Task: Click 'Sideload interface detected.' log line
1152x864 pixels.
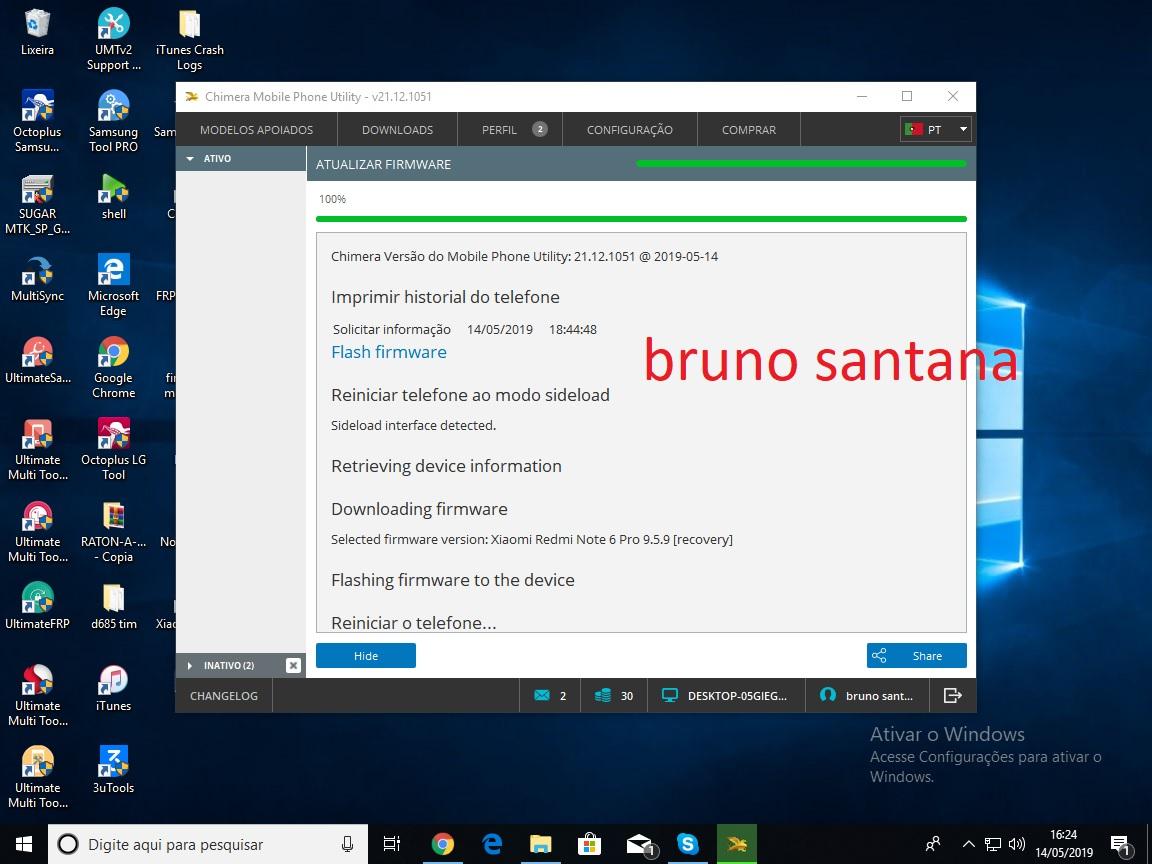Action: pos(414,425)
